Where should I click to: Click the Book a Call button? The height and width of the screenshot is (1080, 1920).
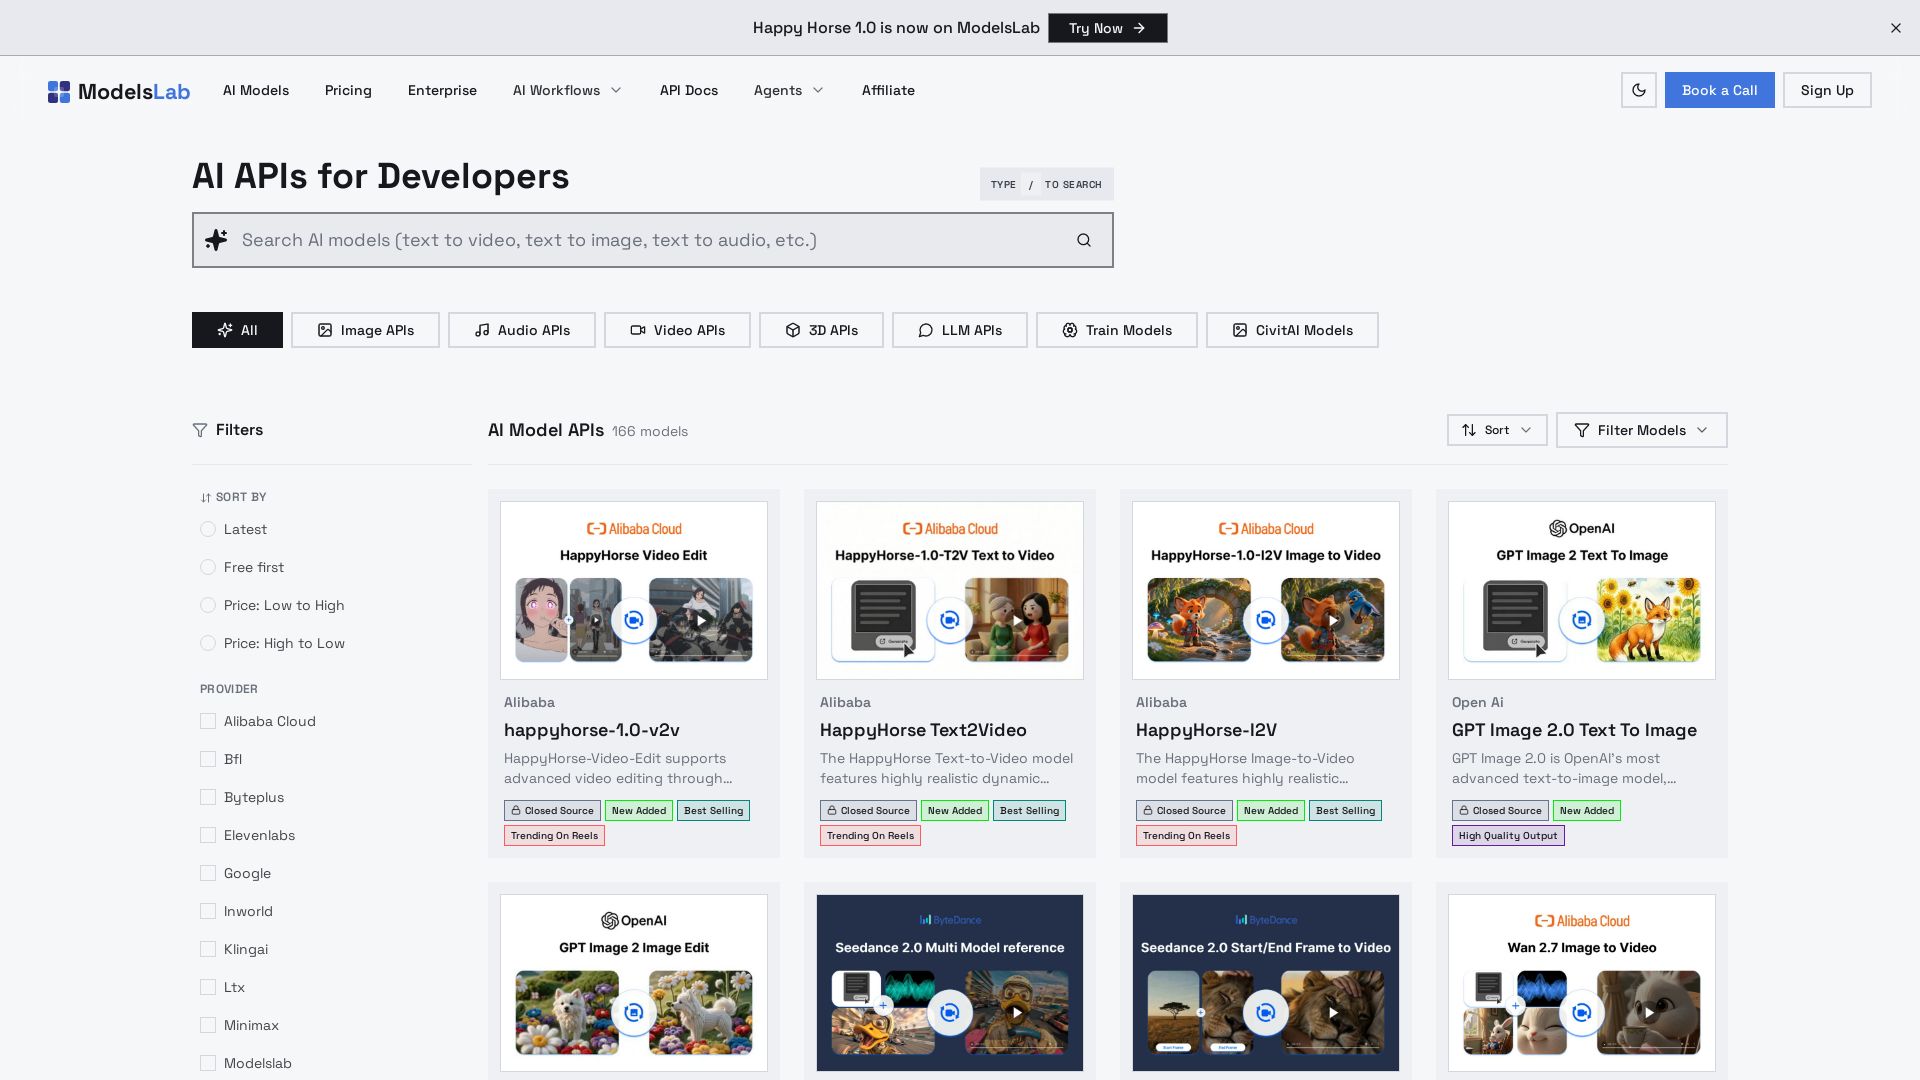(x=1720, y=90)
